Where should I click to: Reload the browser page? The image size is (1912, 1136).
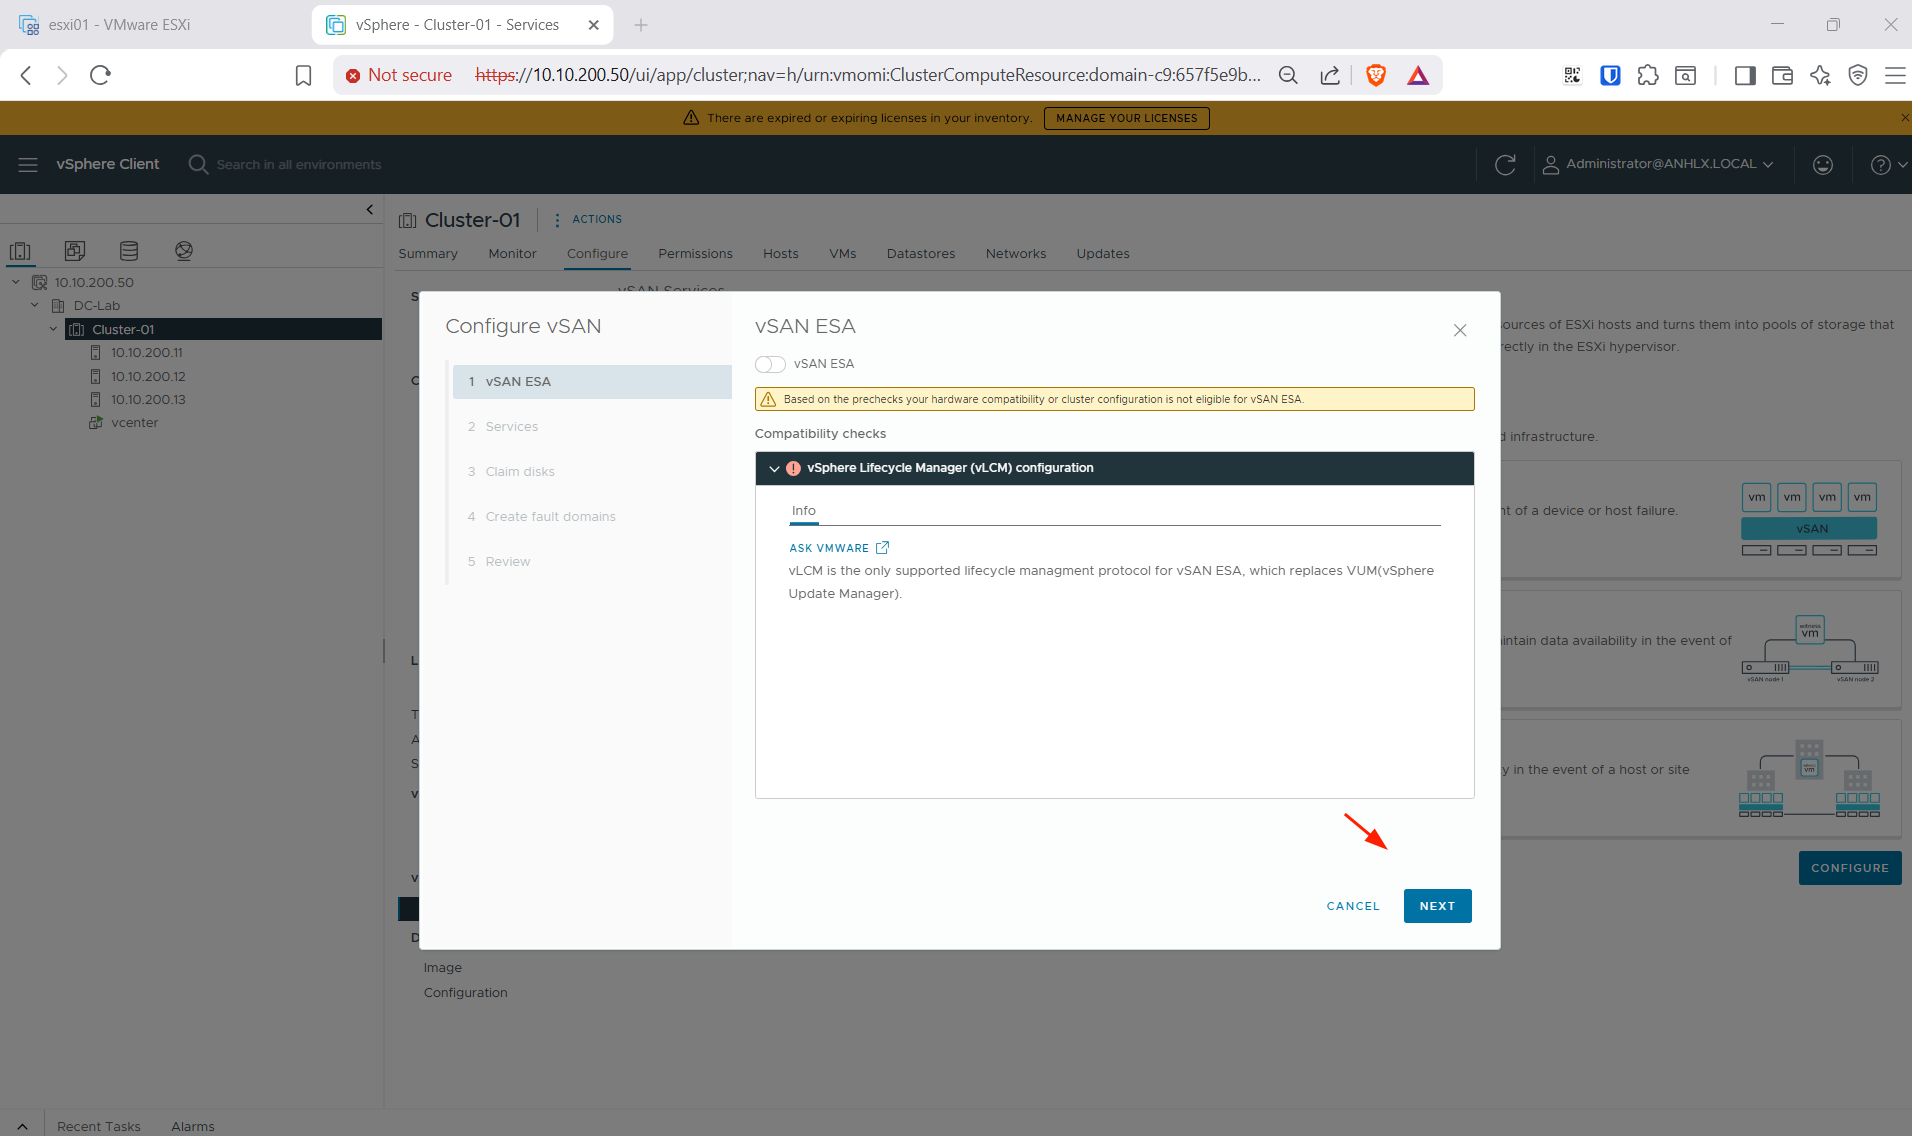100,75
